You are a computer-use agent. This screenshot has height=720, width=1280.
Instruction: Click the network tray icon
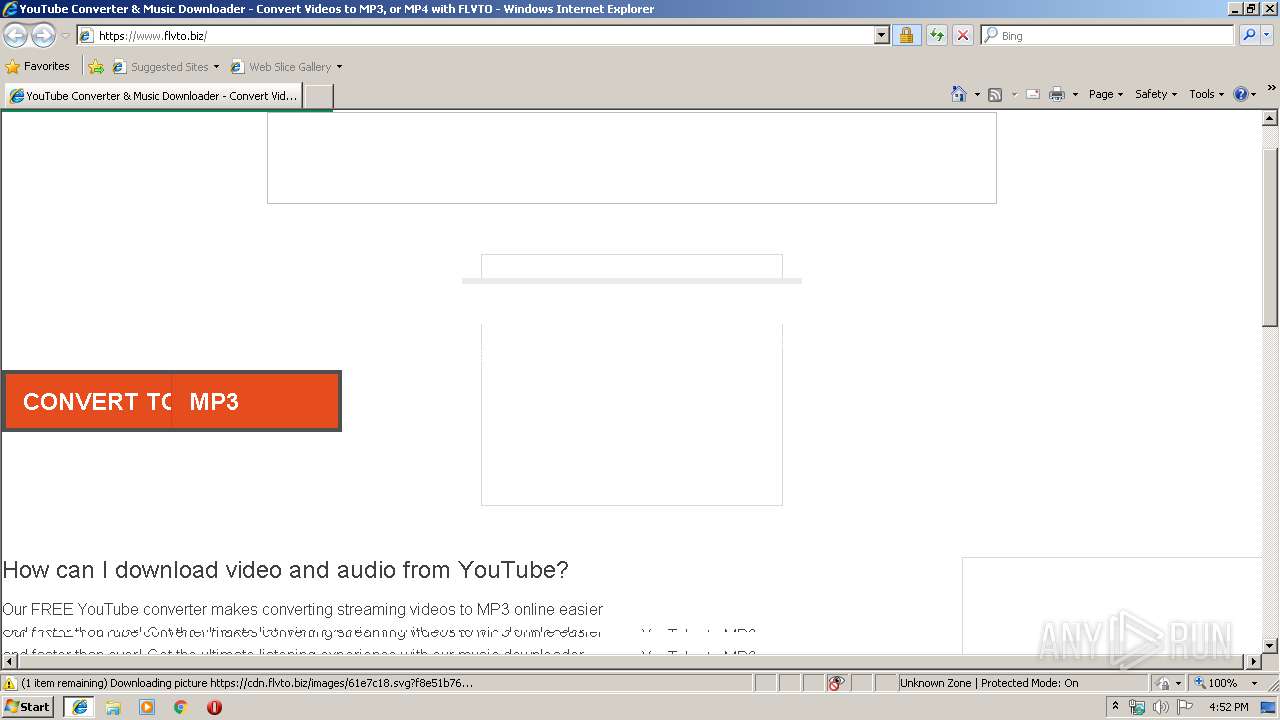pos(1137,707)
